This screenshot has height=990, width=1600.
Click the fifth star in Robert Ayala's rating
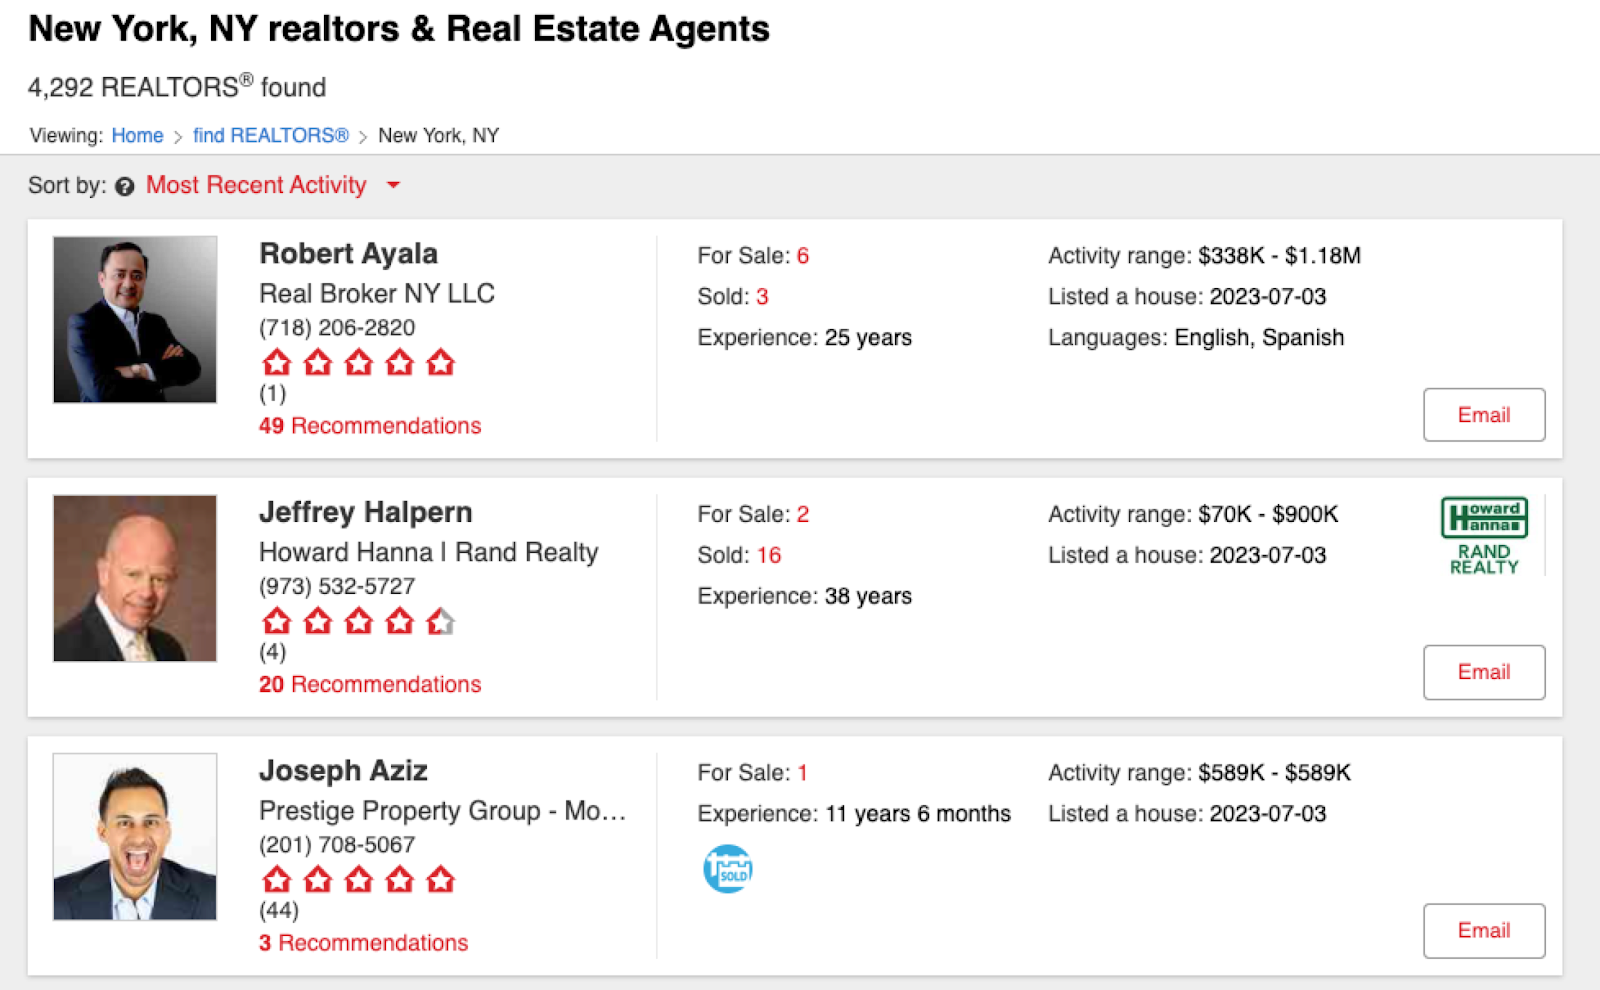click(440, 362)
